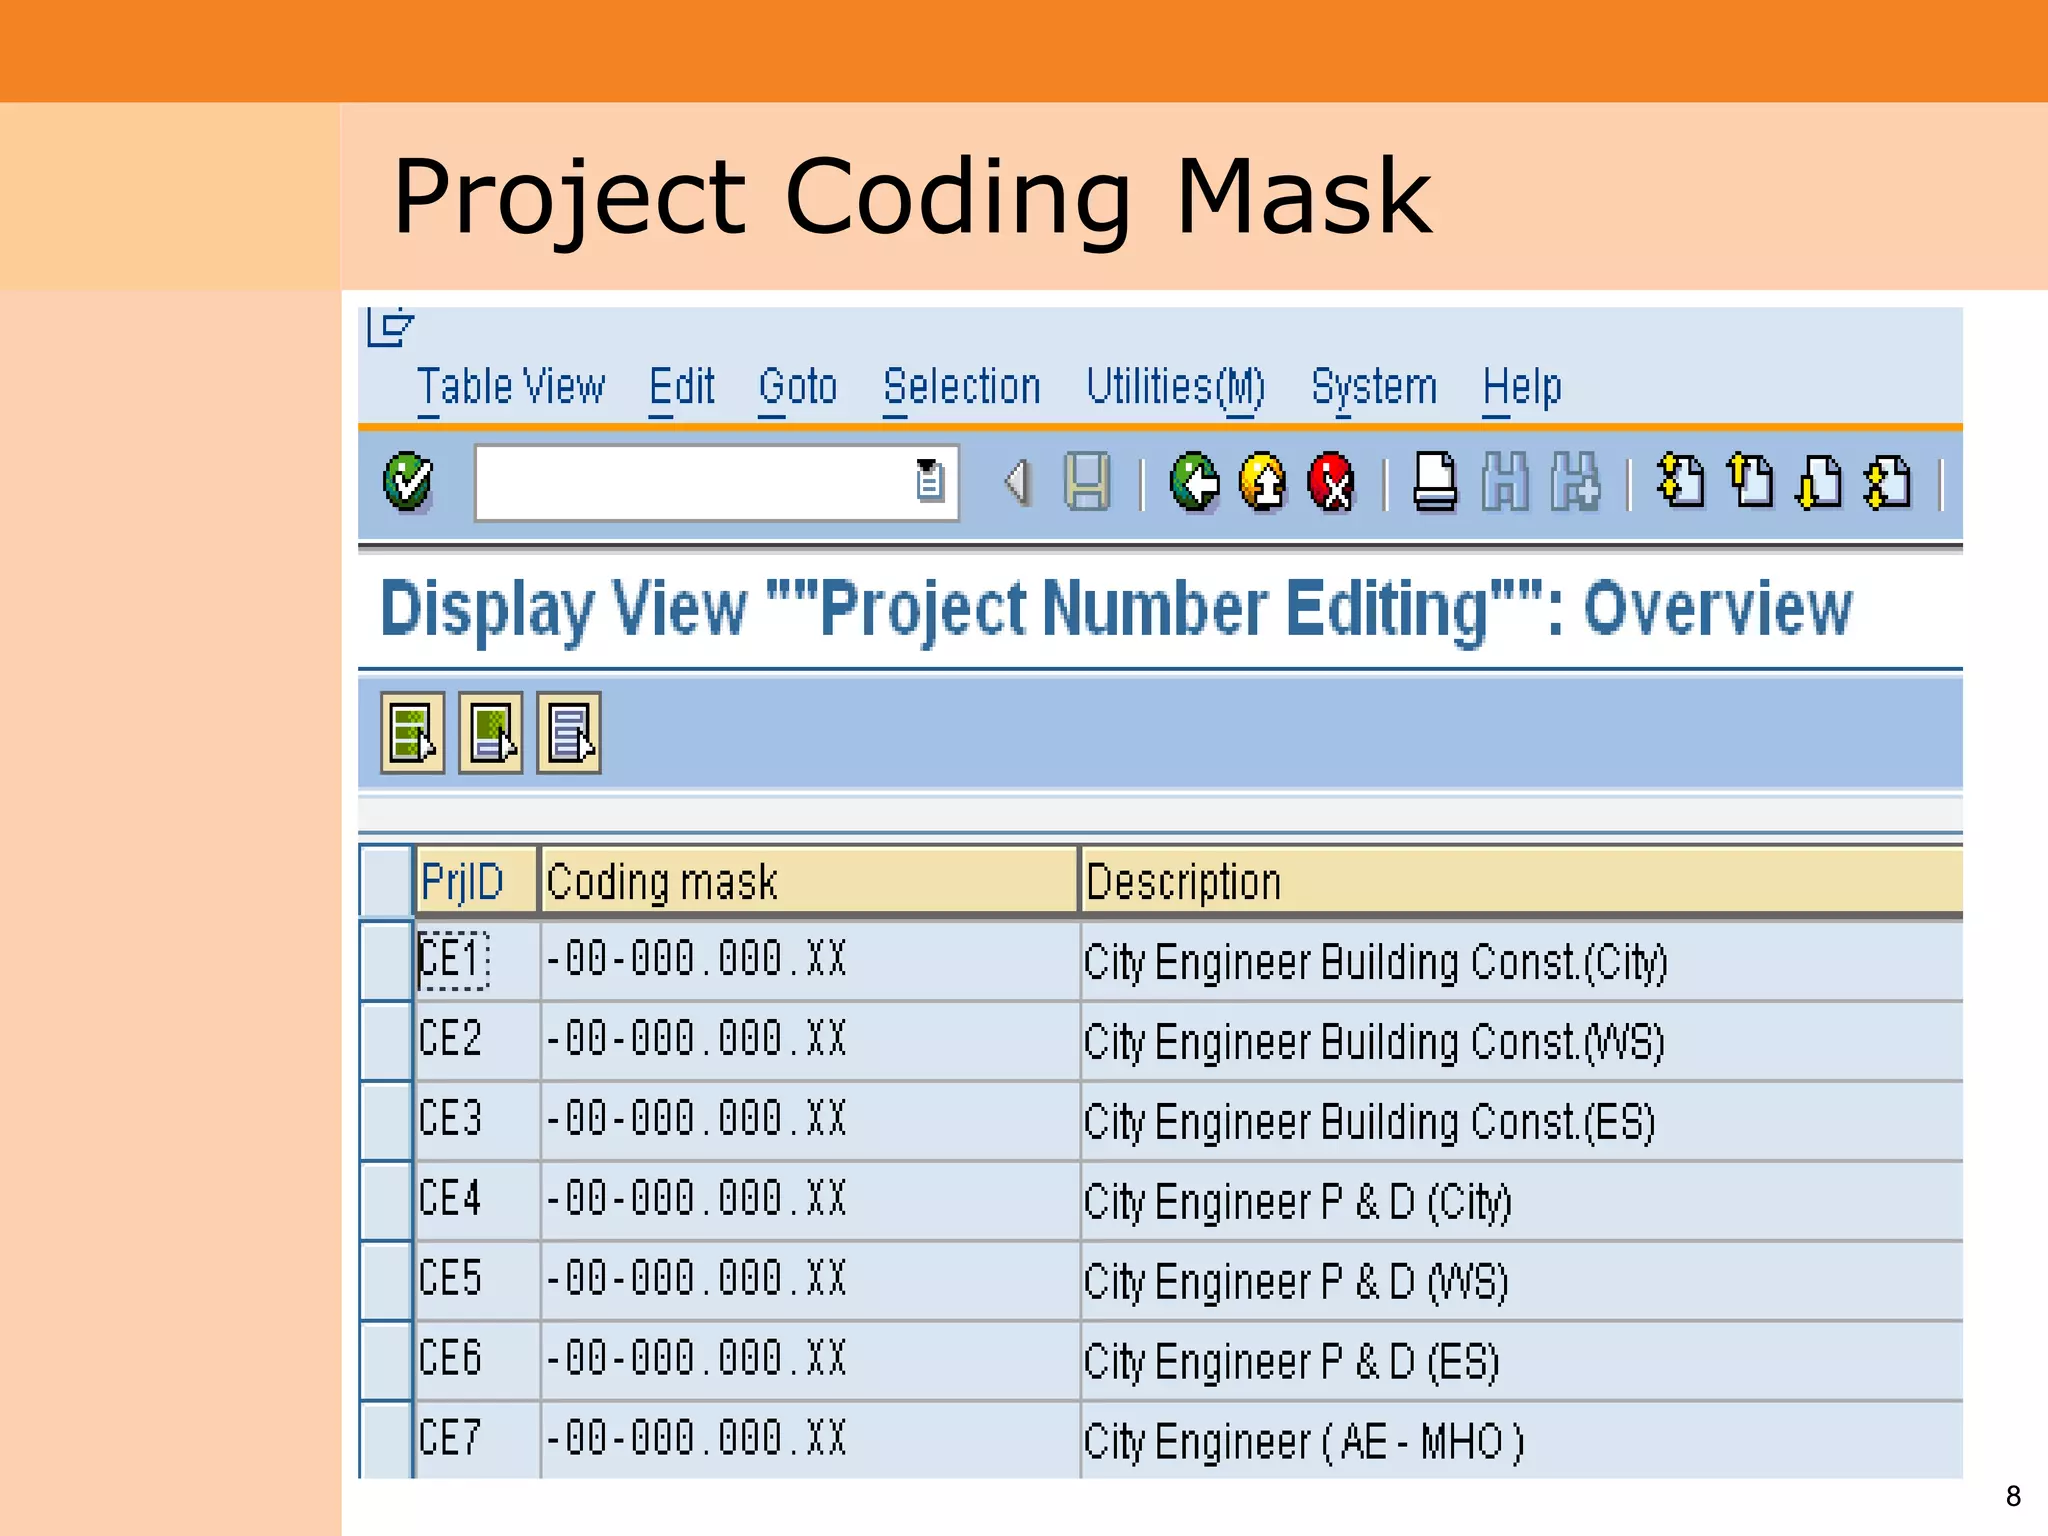Select row CE6 via its row selector
Viewport: 2048px width, 1536px height.
click(x=386, y=1361)
